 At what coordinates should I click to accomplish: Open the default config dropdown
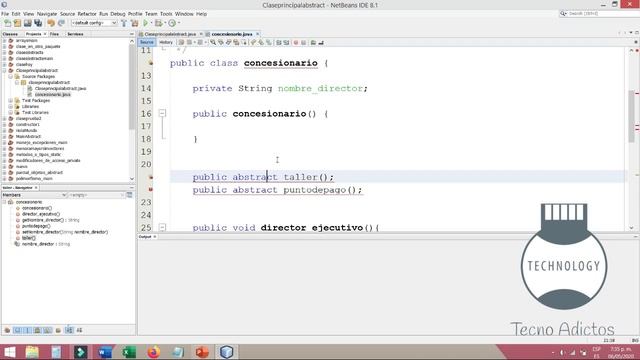(94, 23)
